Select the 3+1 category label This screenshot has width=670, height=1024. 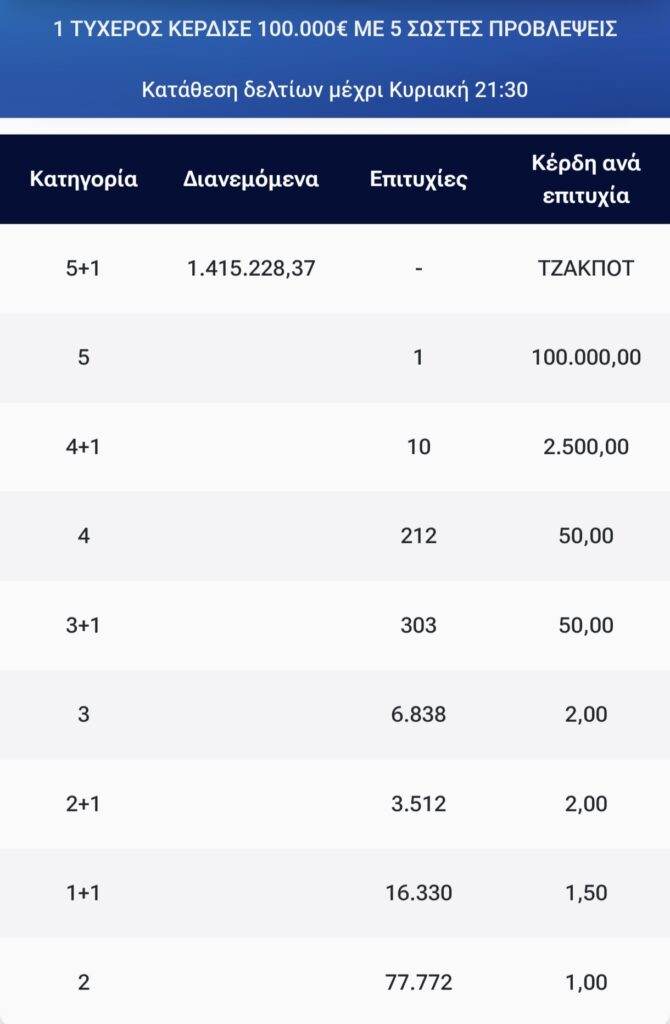(83, 626)
